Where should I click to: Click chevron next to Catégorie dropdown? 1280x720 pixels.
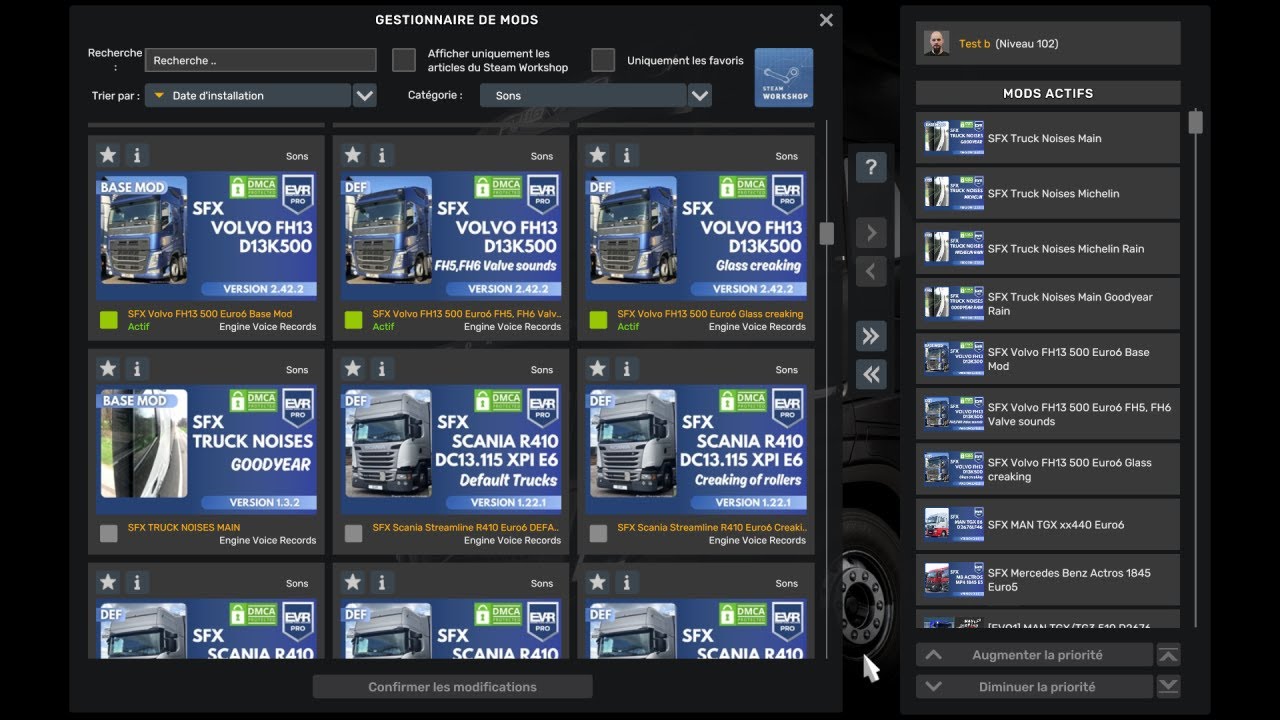click(x=700, y=96)
